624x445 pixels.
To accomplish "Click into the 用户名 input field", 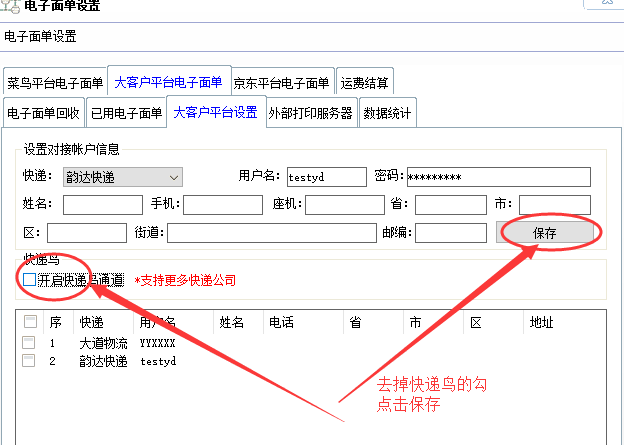I will point(325,177).
